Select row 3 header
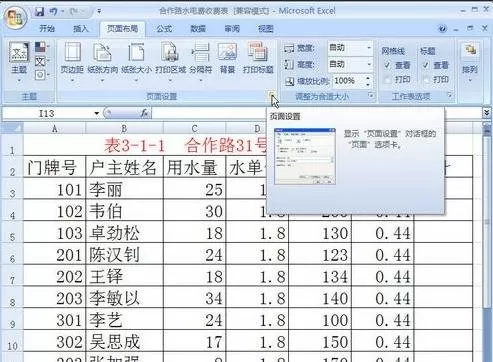Screen dimensions: 493x362 point(12,189)
